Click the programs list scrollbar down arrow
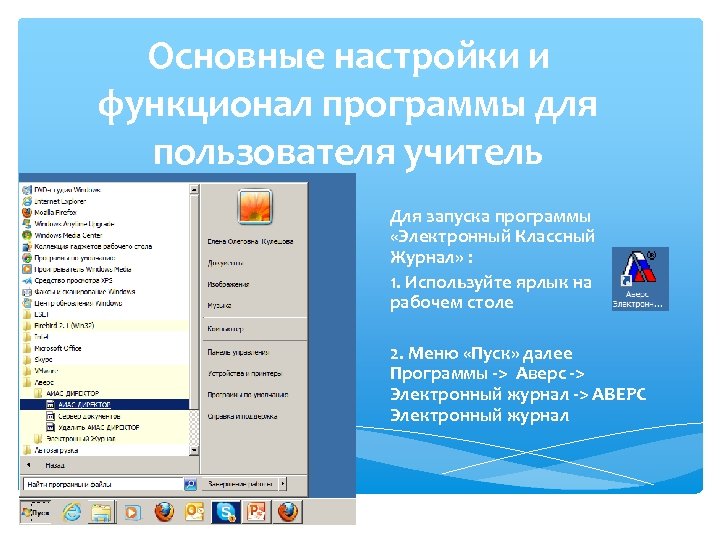The width and height of the screenshot is (720, 540). pos(194,450)
